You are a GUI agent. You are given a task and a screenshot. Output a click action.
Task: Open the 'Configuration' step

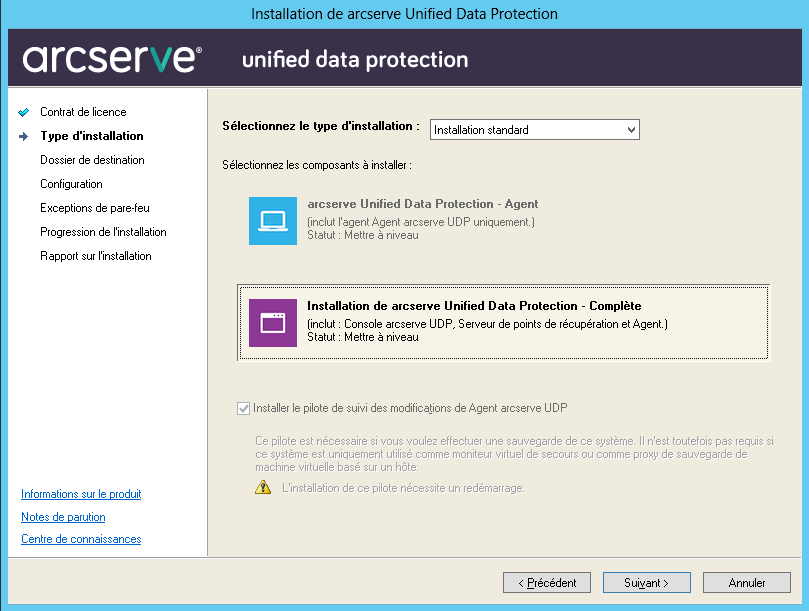[x=71, y=184]
